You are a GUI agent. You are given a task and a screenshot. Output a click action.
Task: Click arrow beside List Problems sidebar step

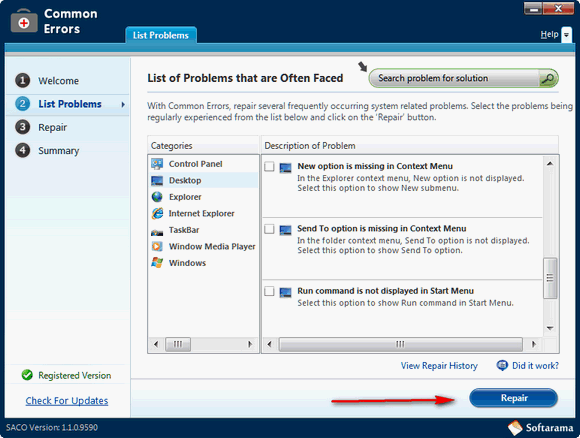click(123, 104)
